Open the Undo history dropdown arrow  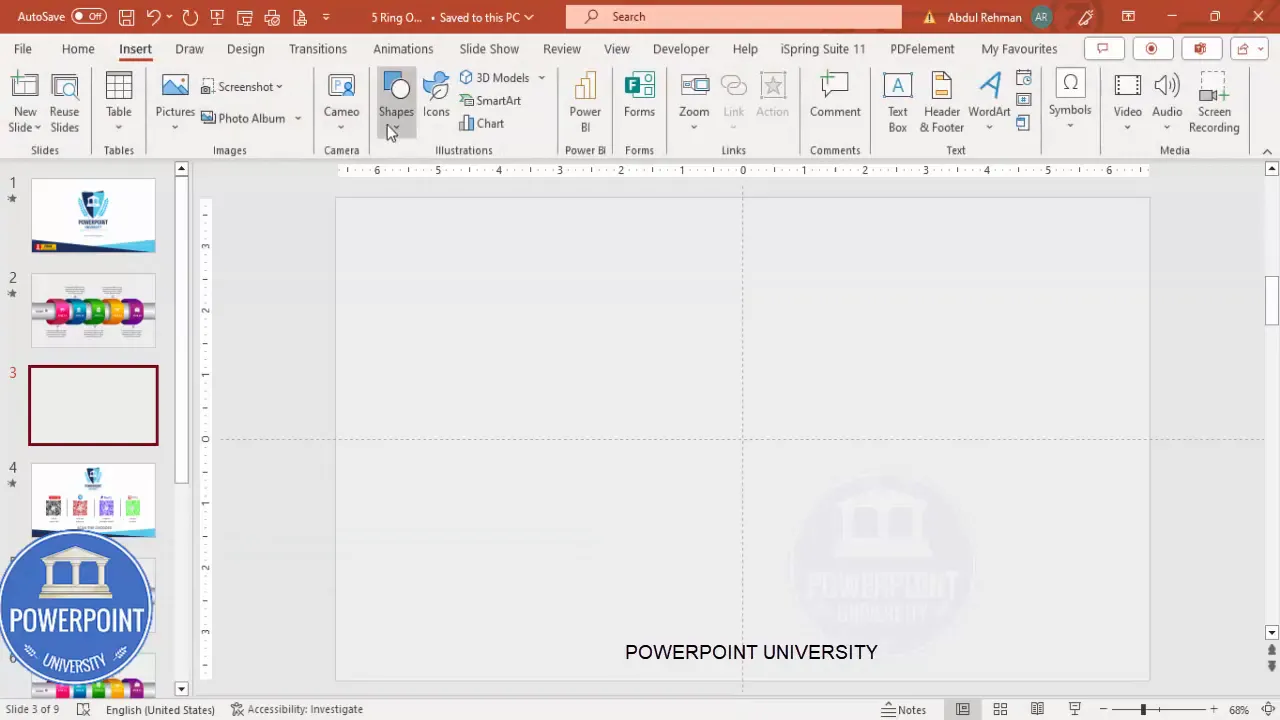coord(170,17)
